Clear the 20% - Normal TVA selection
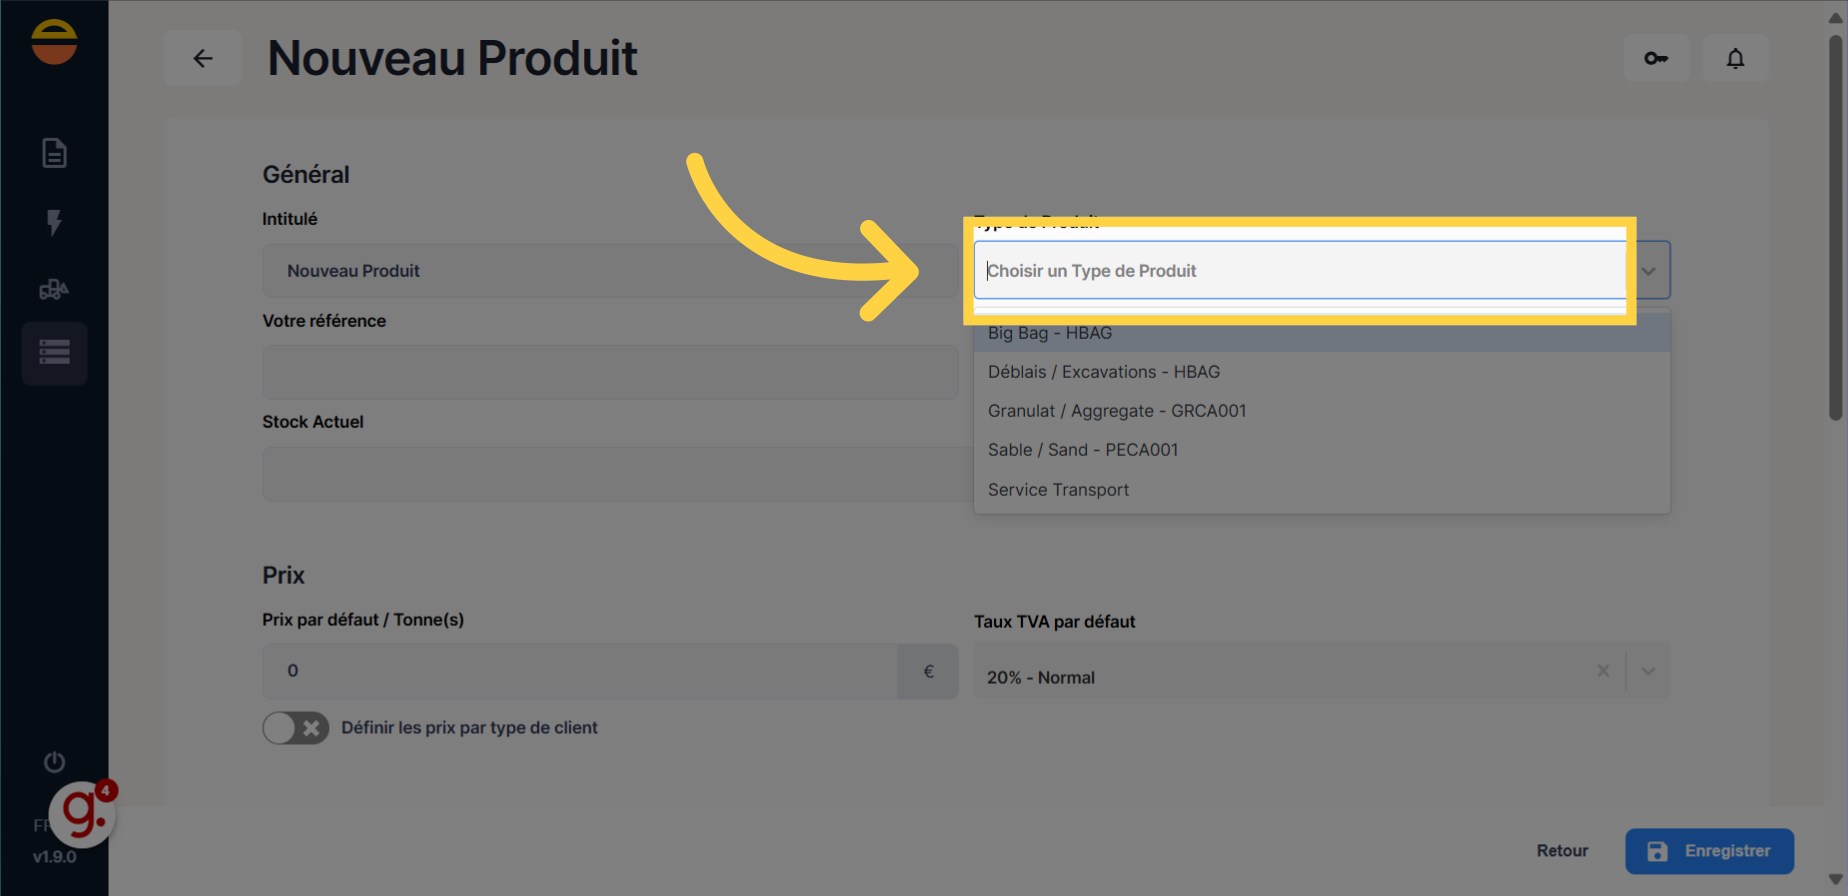Viewport: 1848px width, 896px height. coord(1603,671)
